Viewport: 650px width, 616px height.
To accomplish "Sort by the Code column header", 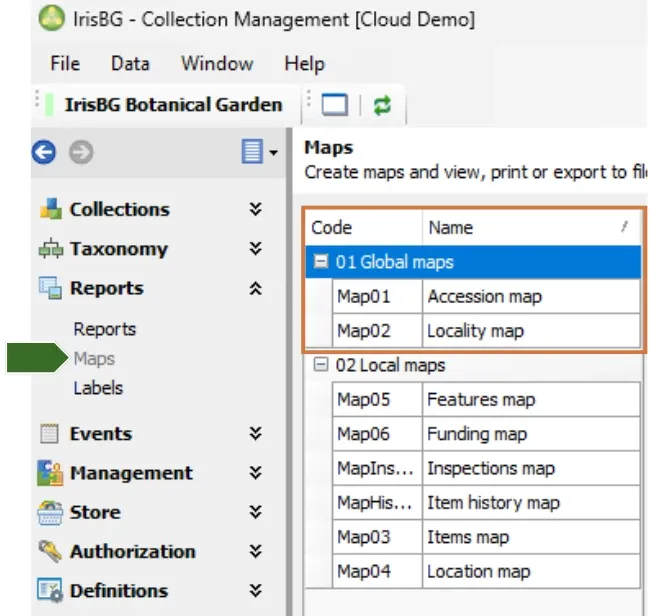I will coord(364,228).
